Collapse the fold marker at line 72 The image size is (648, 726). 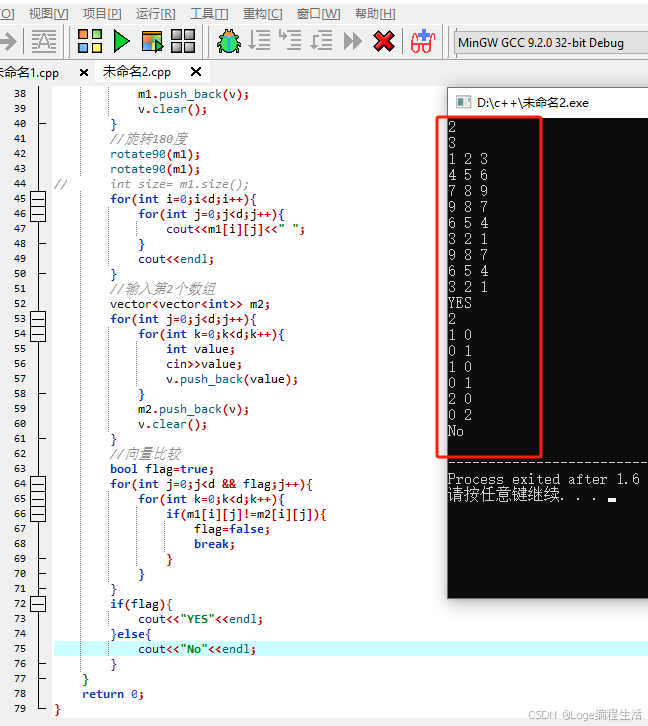[38, 604]
